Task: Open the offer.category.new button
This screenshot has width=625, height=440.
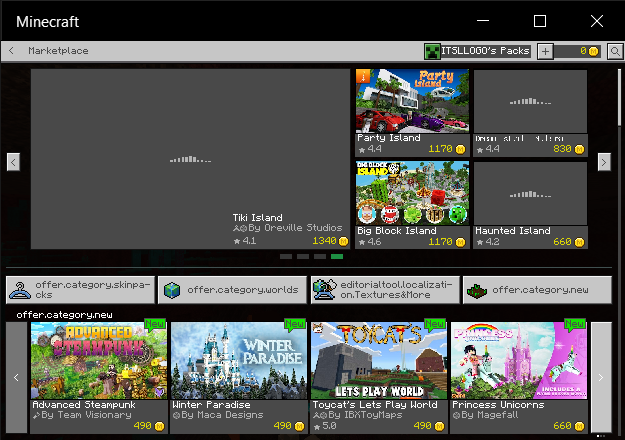Action: 537,290
